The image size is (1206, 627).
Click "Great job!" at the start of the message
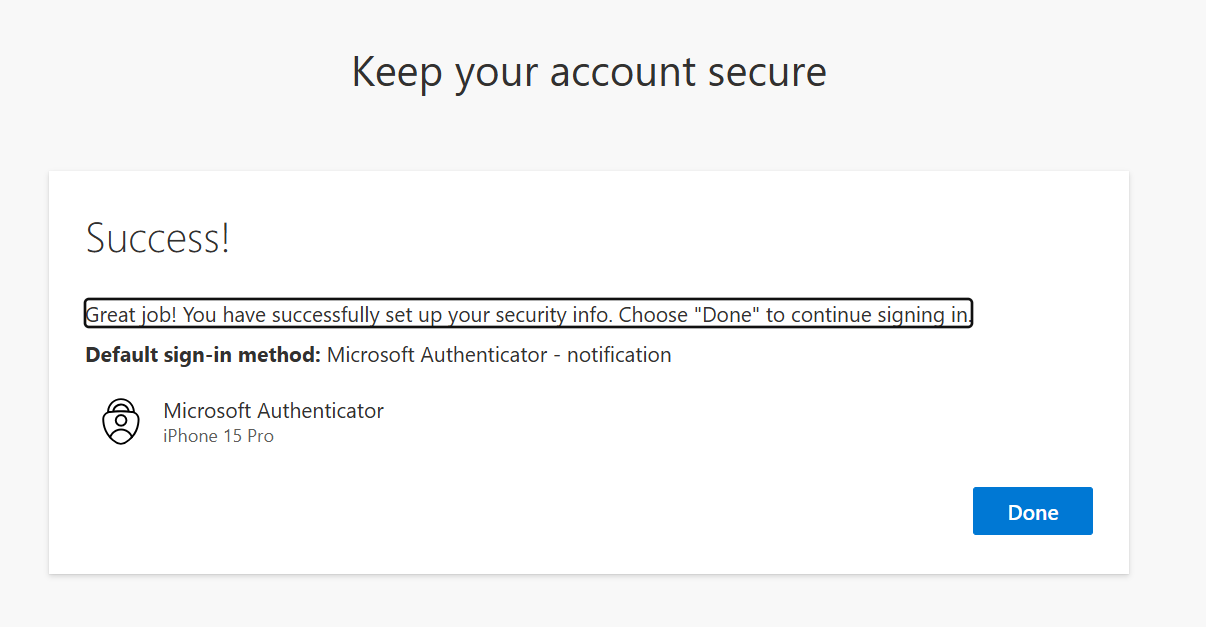coord(131,315)
